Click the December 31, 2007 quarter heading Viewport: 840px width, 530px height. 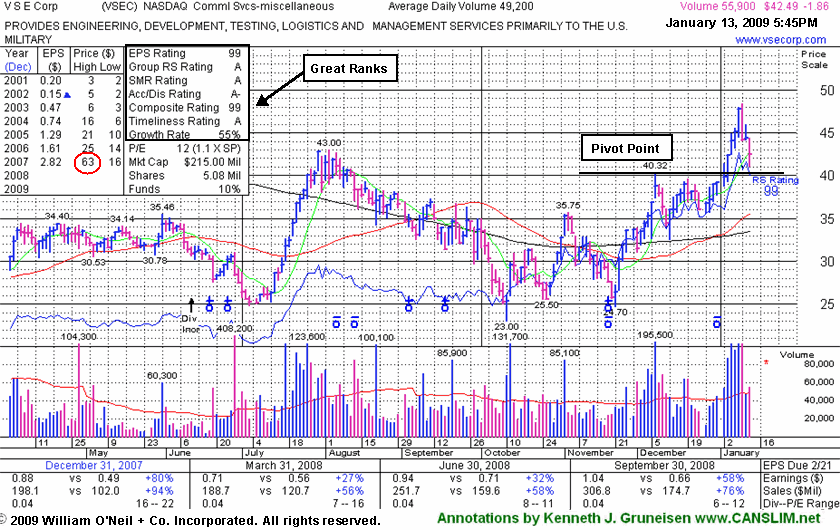click(94, 465)
